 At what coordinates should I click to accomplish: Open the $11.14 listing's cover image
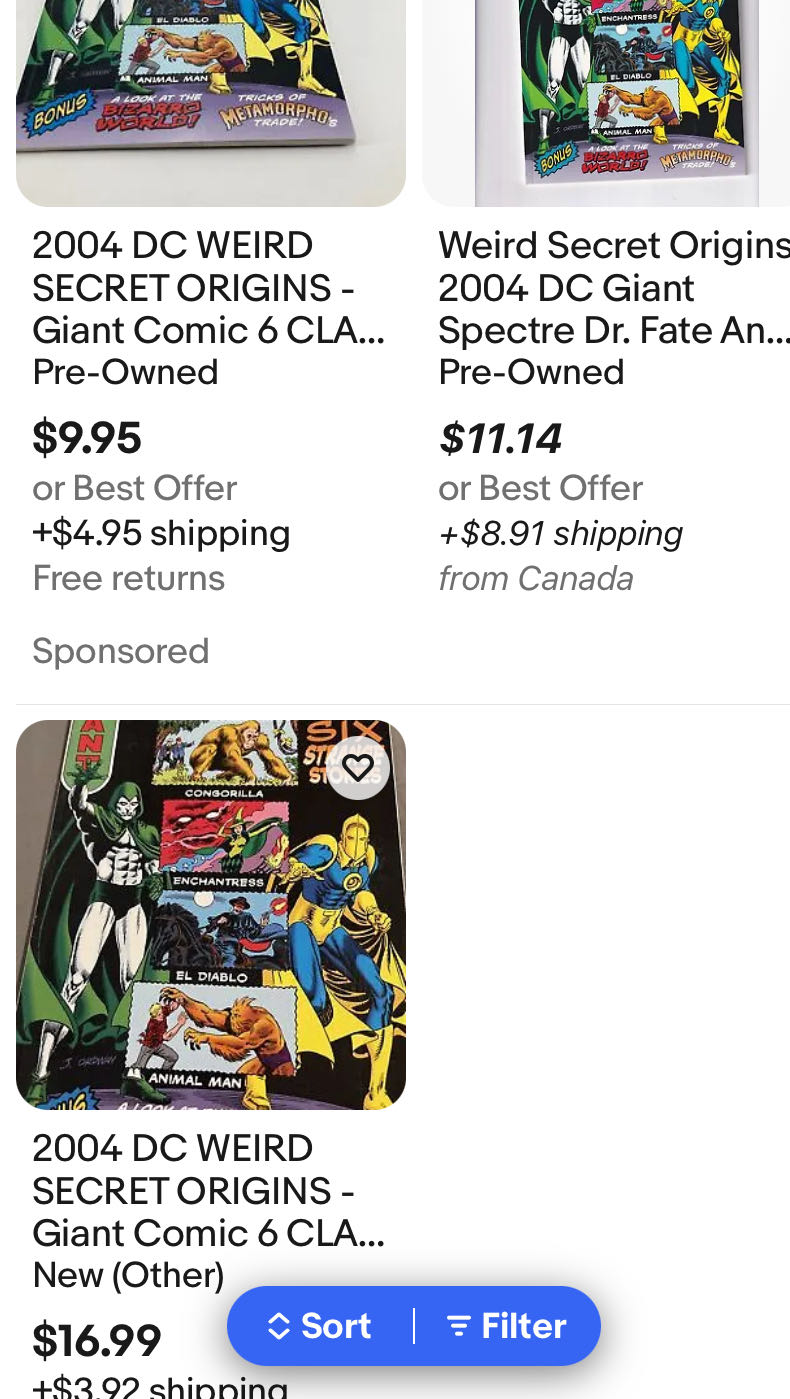point(606,100)
